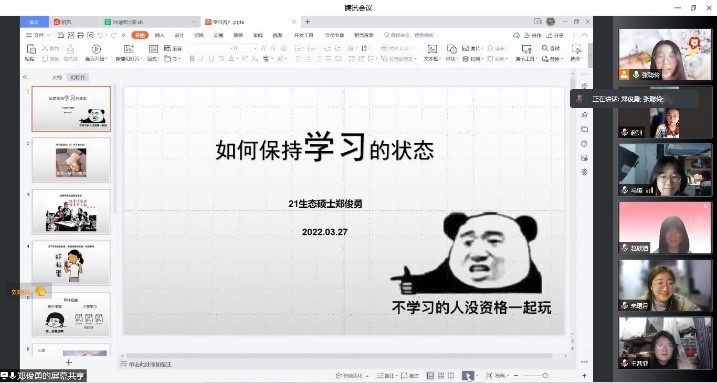Switch to reading view icon
This screenshot has height=383, width=717.
pyautogui.click(x=451, y=375)
